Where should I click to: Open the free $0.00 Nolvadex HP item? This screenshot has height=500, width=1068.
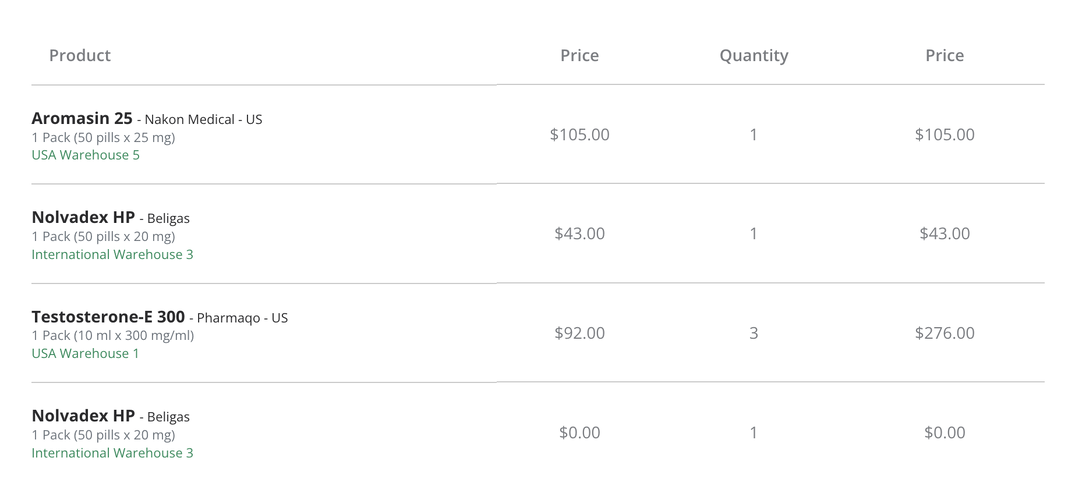pyautogui.click(x=83, y=416)
